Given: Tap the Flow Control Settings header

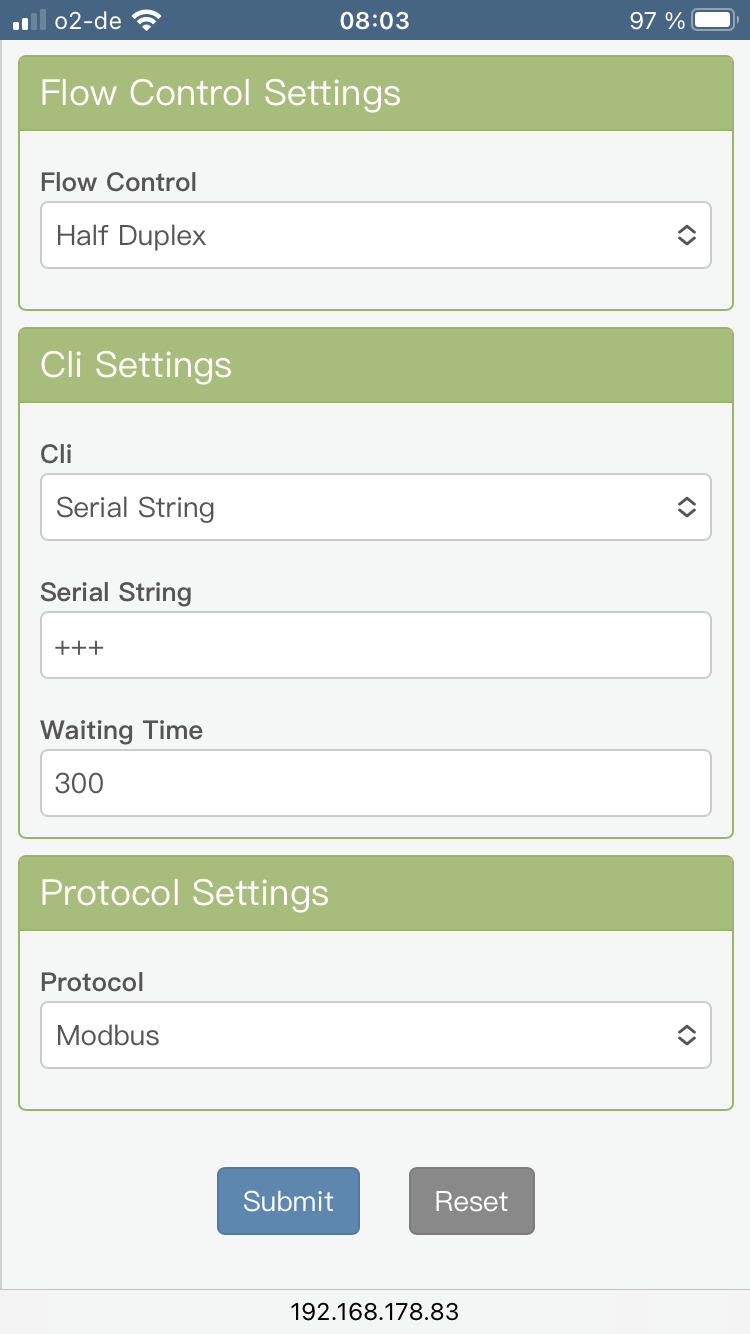Looking at the screenshot, I should (x=376, y=93).
